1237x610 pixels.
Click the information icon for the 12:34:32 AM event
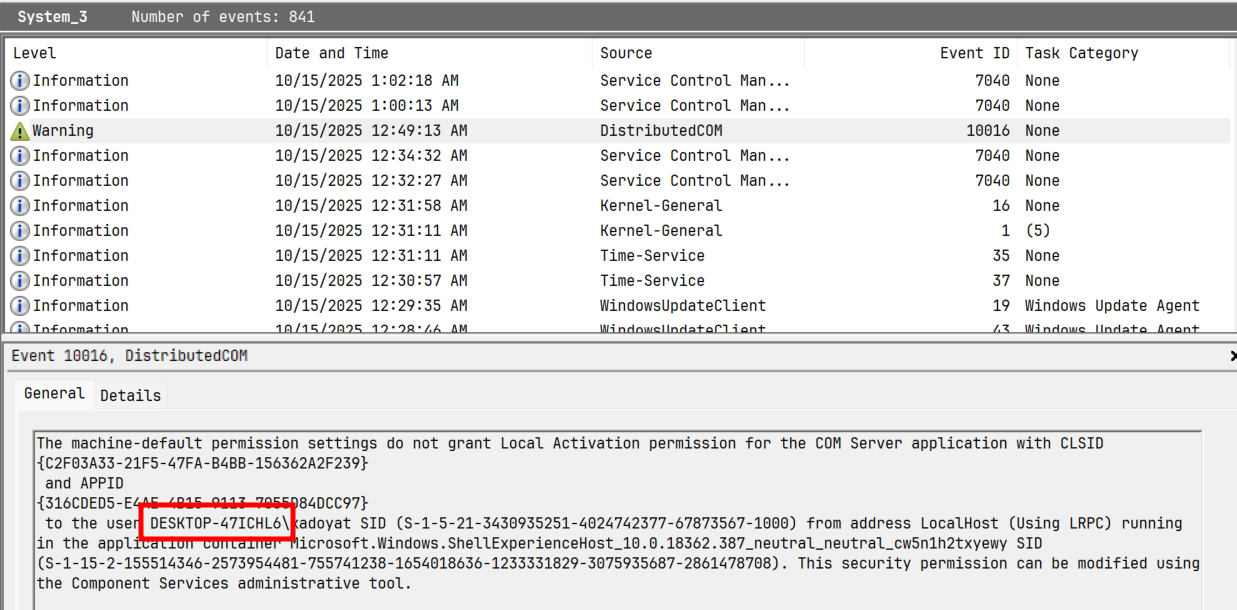click(x=20, y=156)
